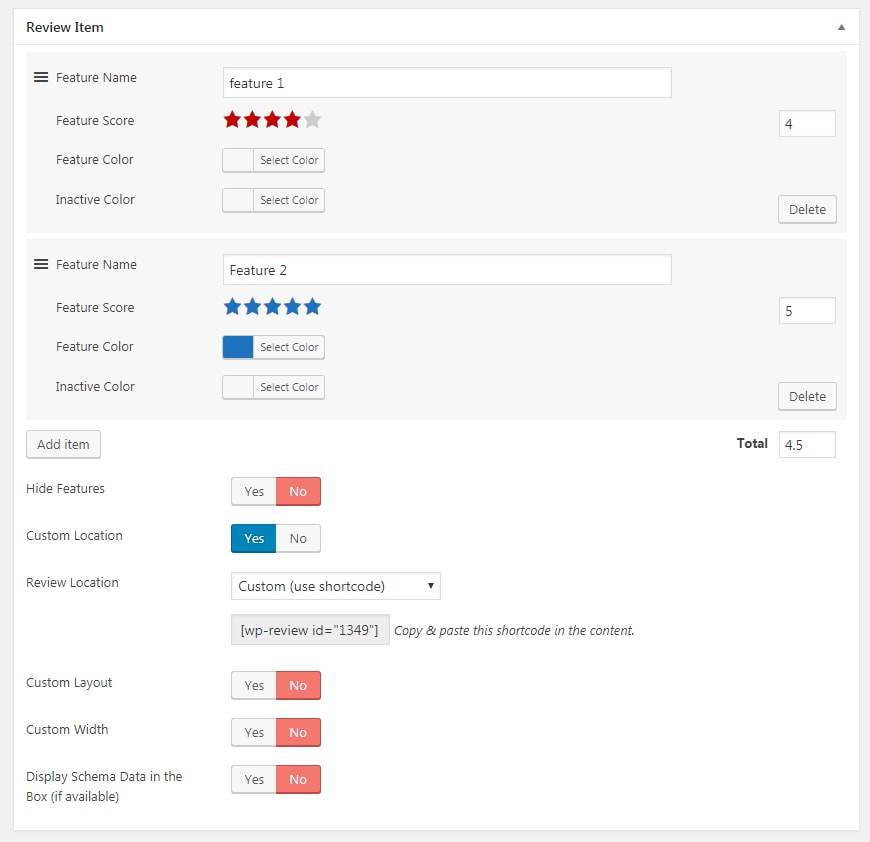
Task: Set Feature 2 score to three stars
Action: (272, 306)
